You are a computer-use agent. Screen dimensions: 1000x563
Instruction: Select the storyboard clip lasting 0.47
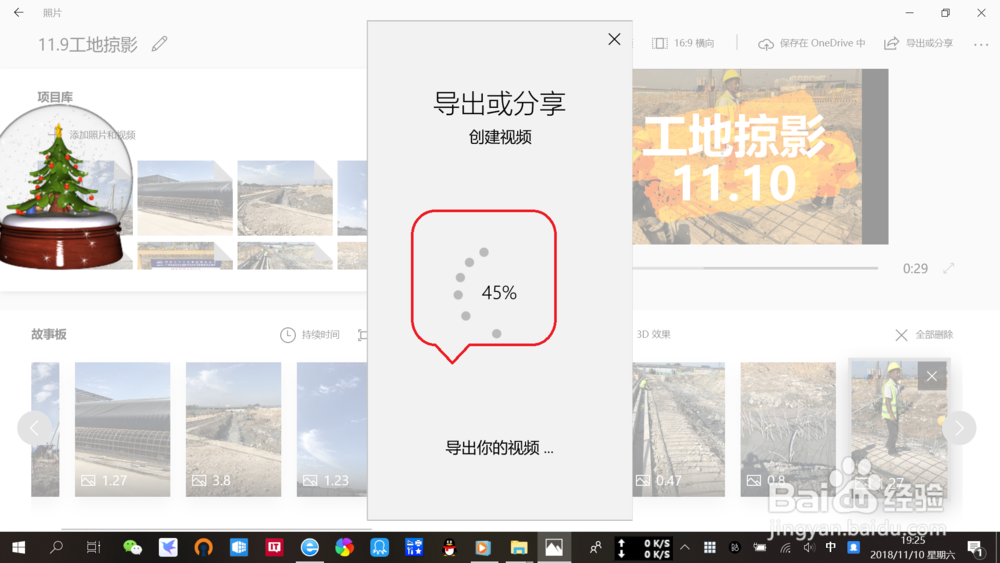pyautogui.click(x=679, y=429)
